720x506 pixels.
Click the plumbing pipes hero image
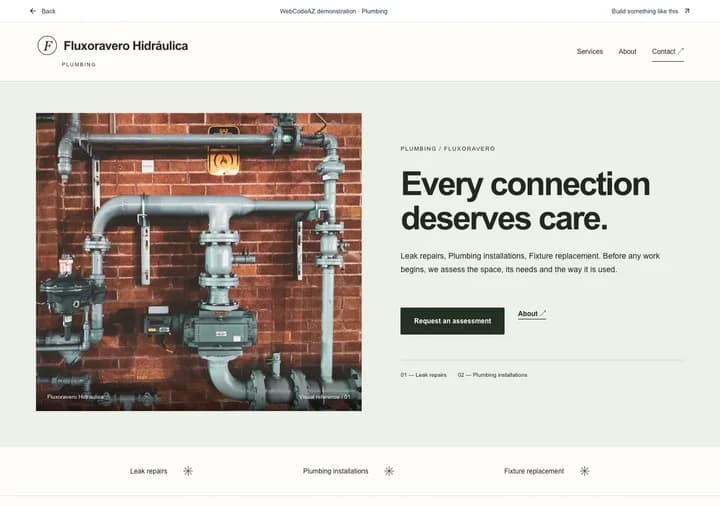[199, 262]
